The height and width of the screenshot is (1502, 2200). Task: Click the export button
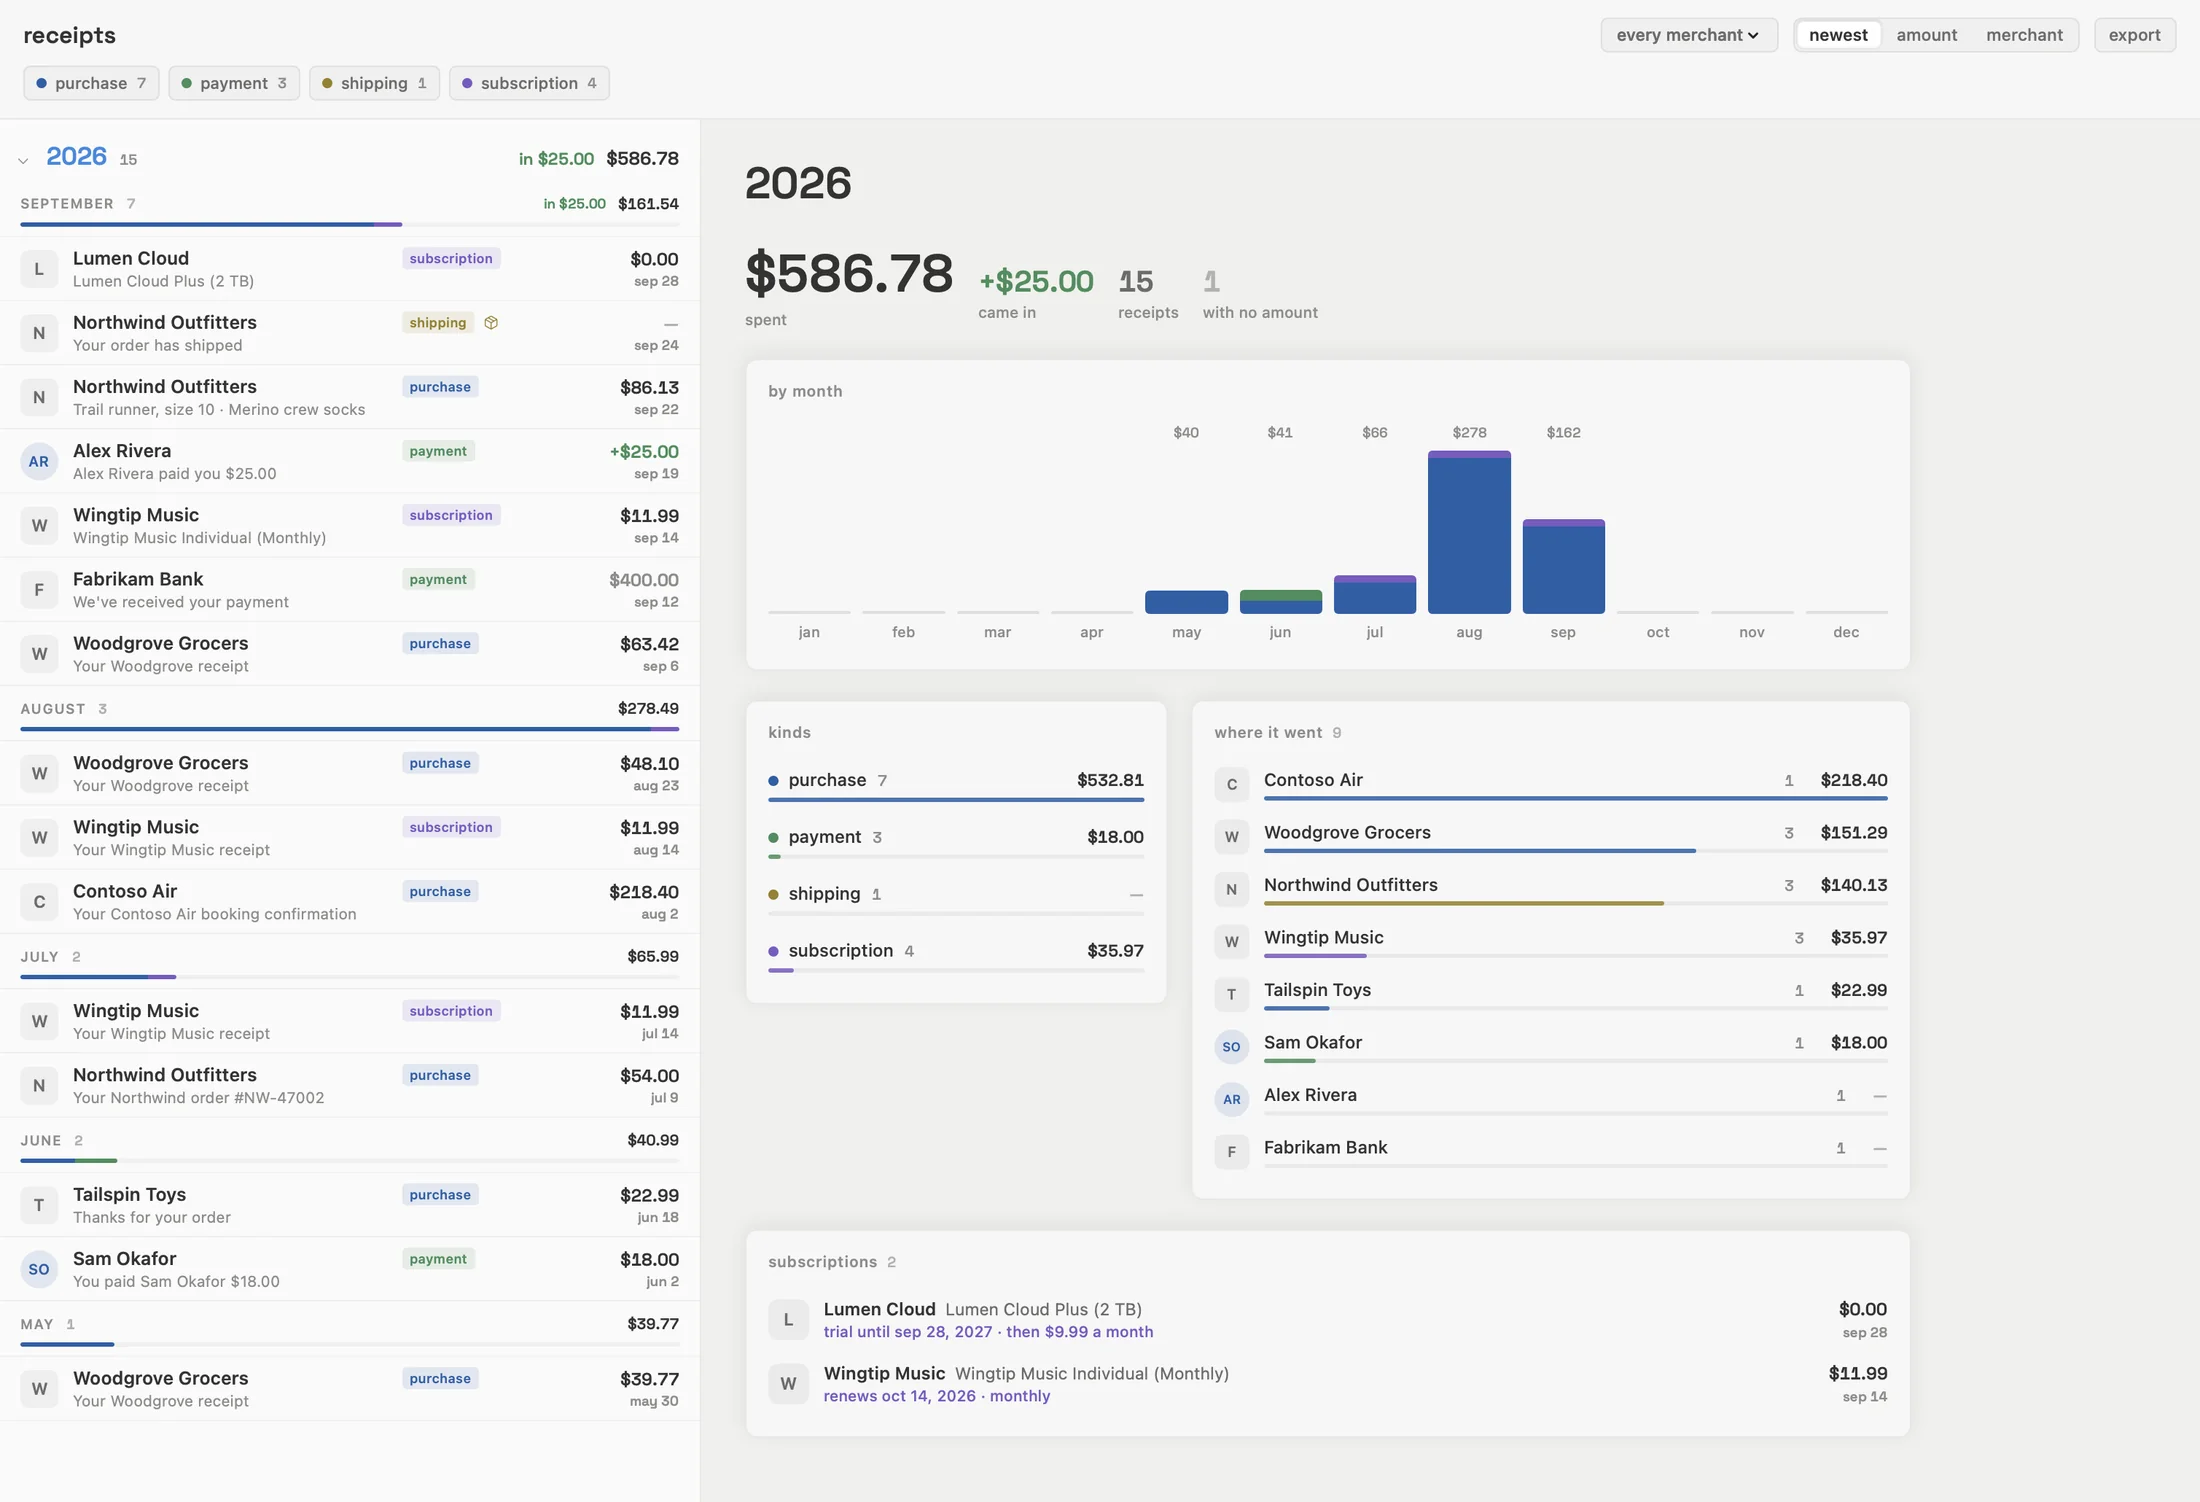click(2134, 35)
